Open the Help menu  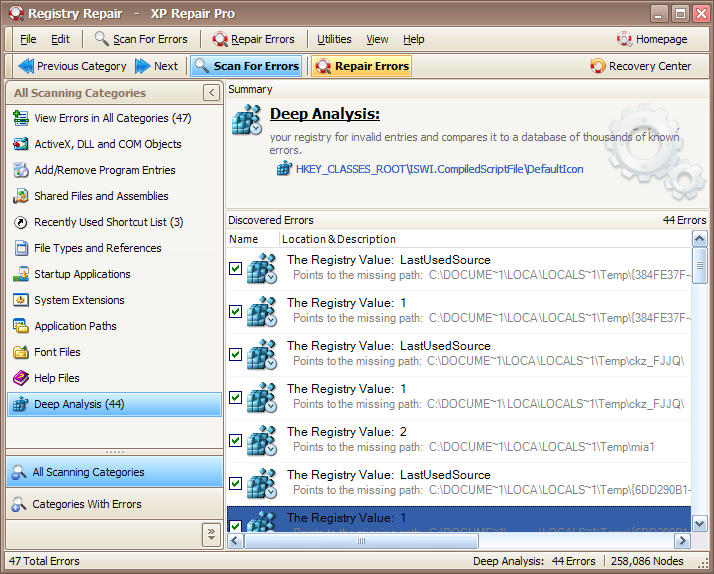coord(413,39)
